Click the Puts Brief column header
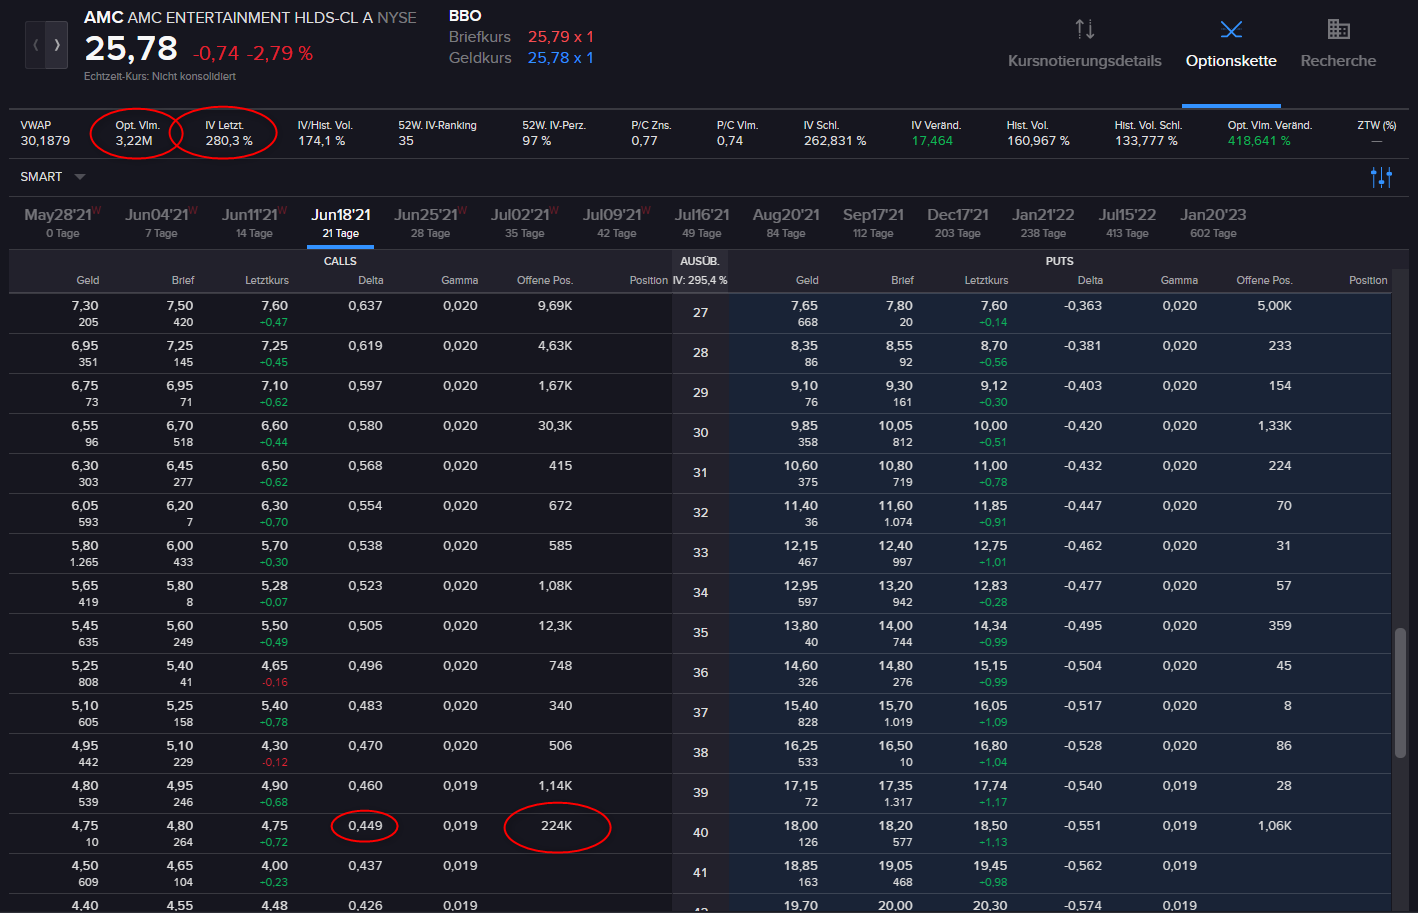This screenshot has width=1418, height=913. click(x=902, y=280)
